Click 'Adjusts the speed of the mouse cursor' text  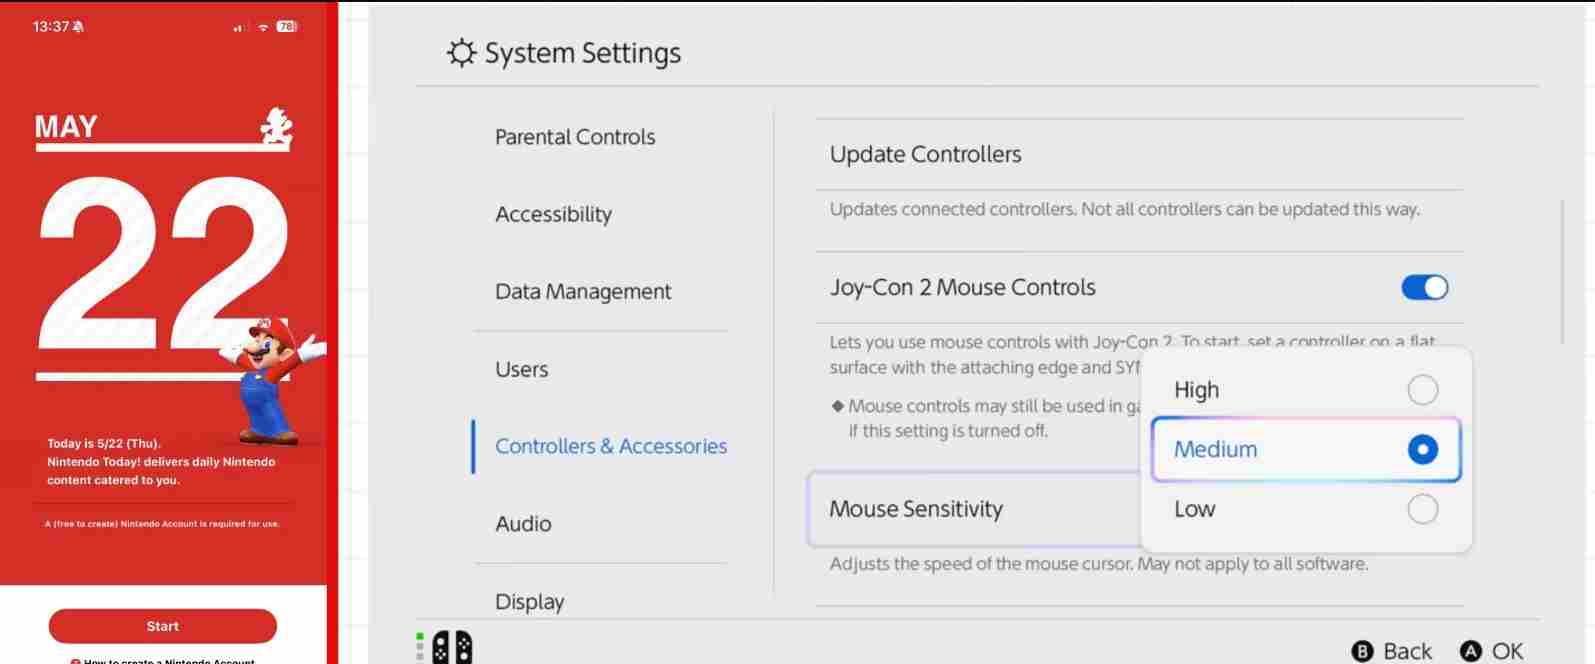[x=1098, y=564]
